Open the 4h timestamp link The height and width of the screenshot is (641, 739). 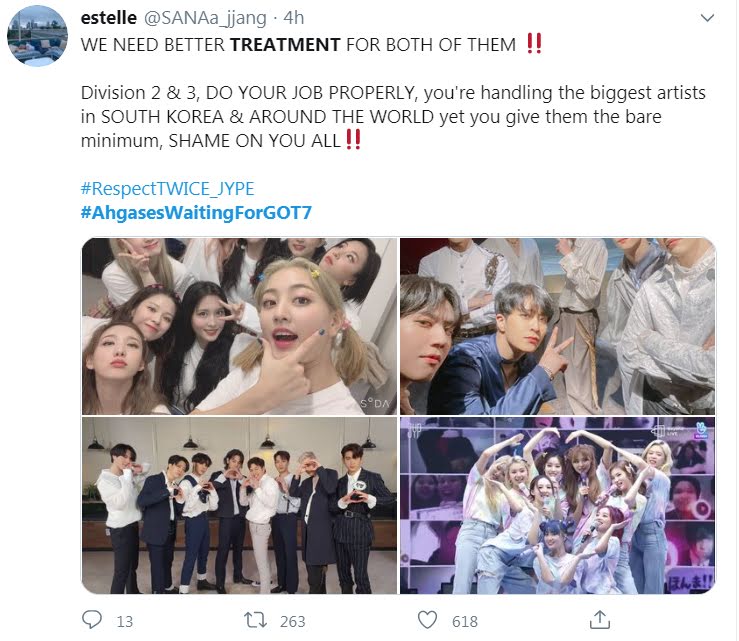click(294, 18)
